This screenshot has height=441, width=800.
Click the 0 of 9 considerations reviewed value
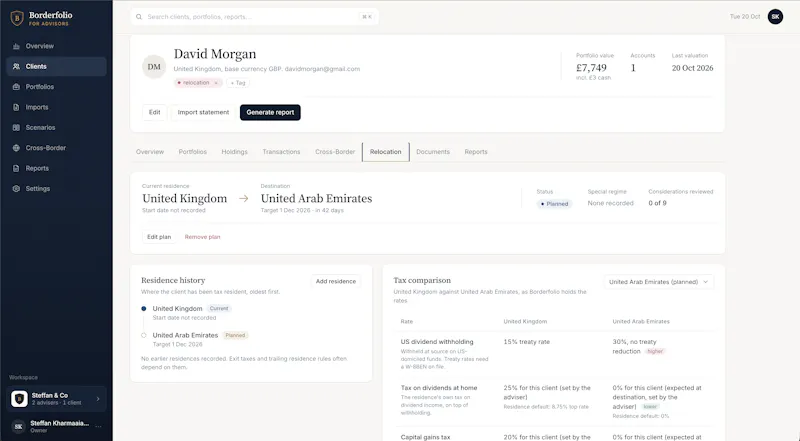(x=657, y=203)
